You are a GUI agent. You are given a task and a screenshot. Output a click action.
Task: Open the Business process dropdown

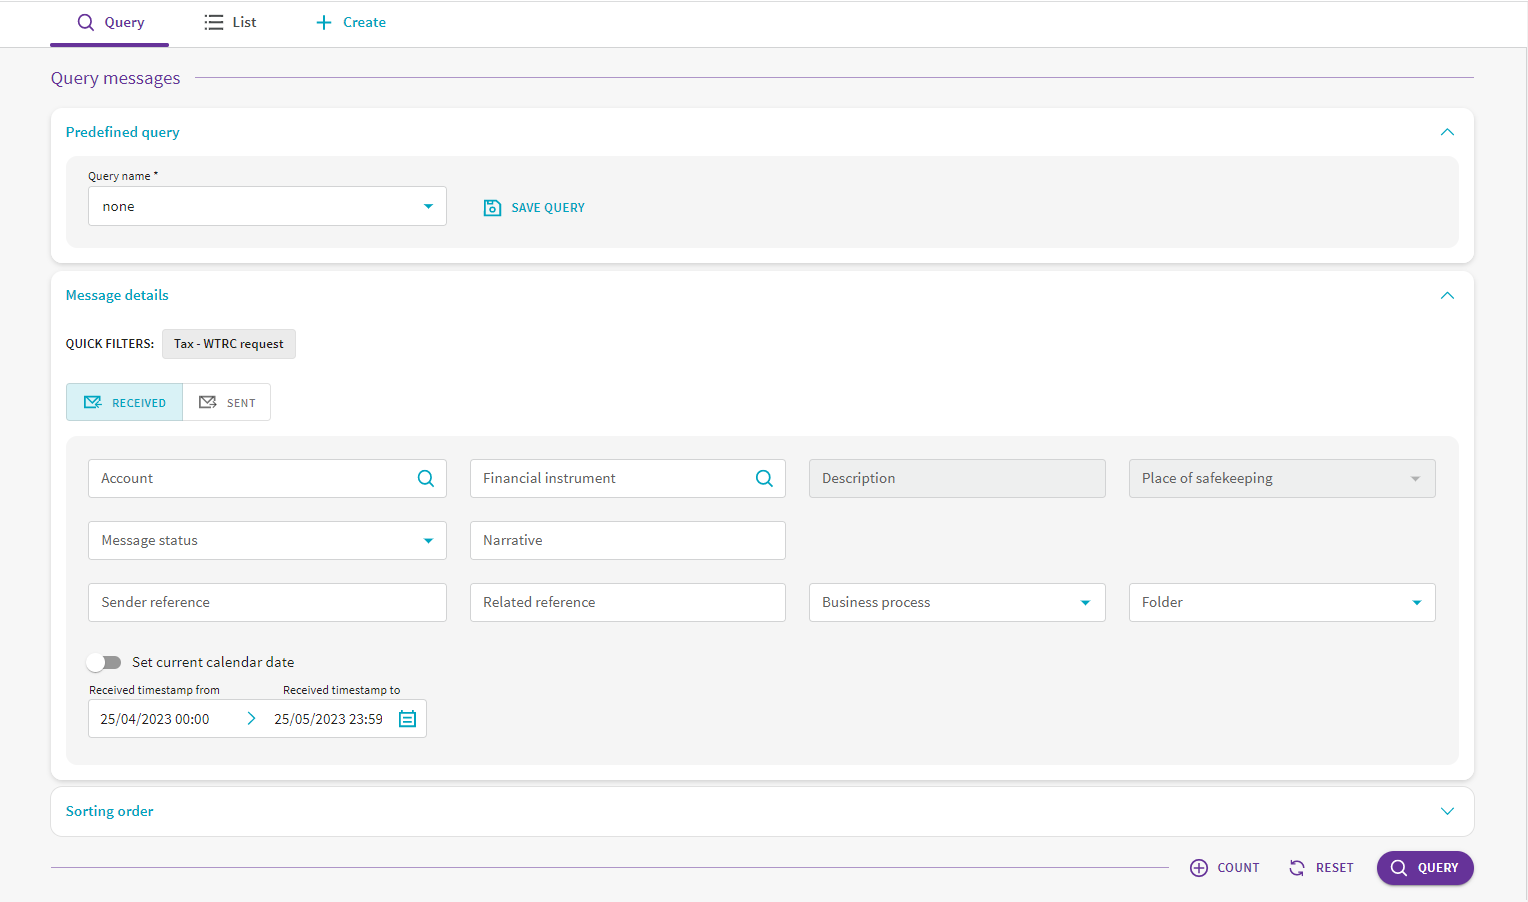[x=956, y=603]
